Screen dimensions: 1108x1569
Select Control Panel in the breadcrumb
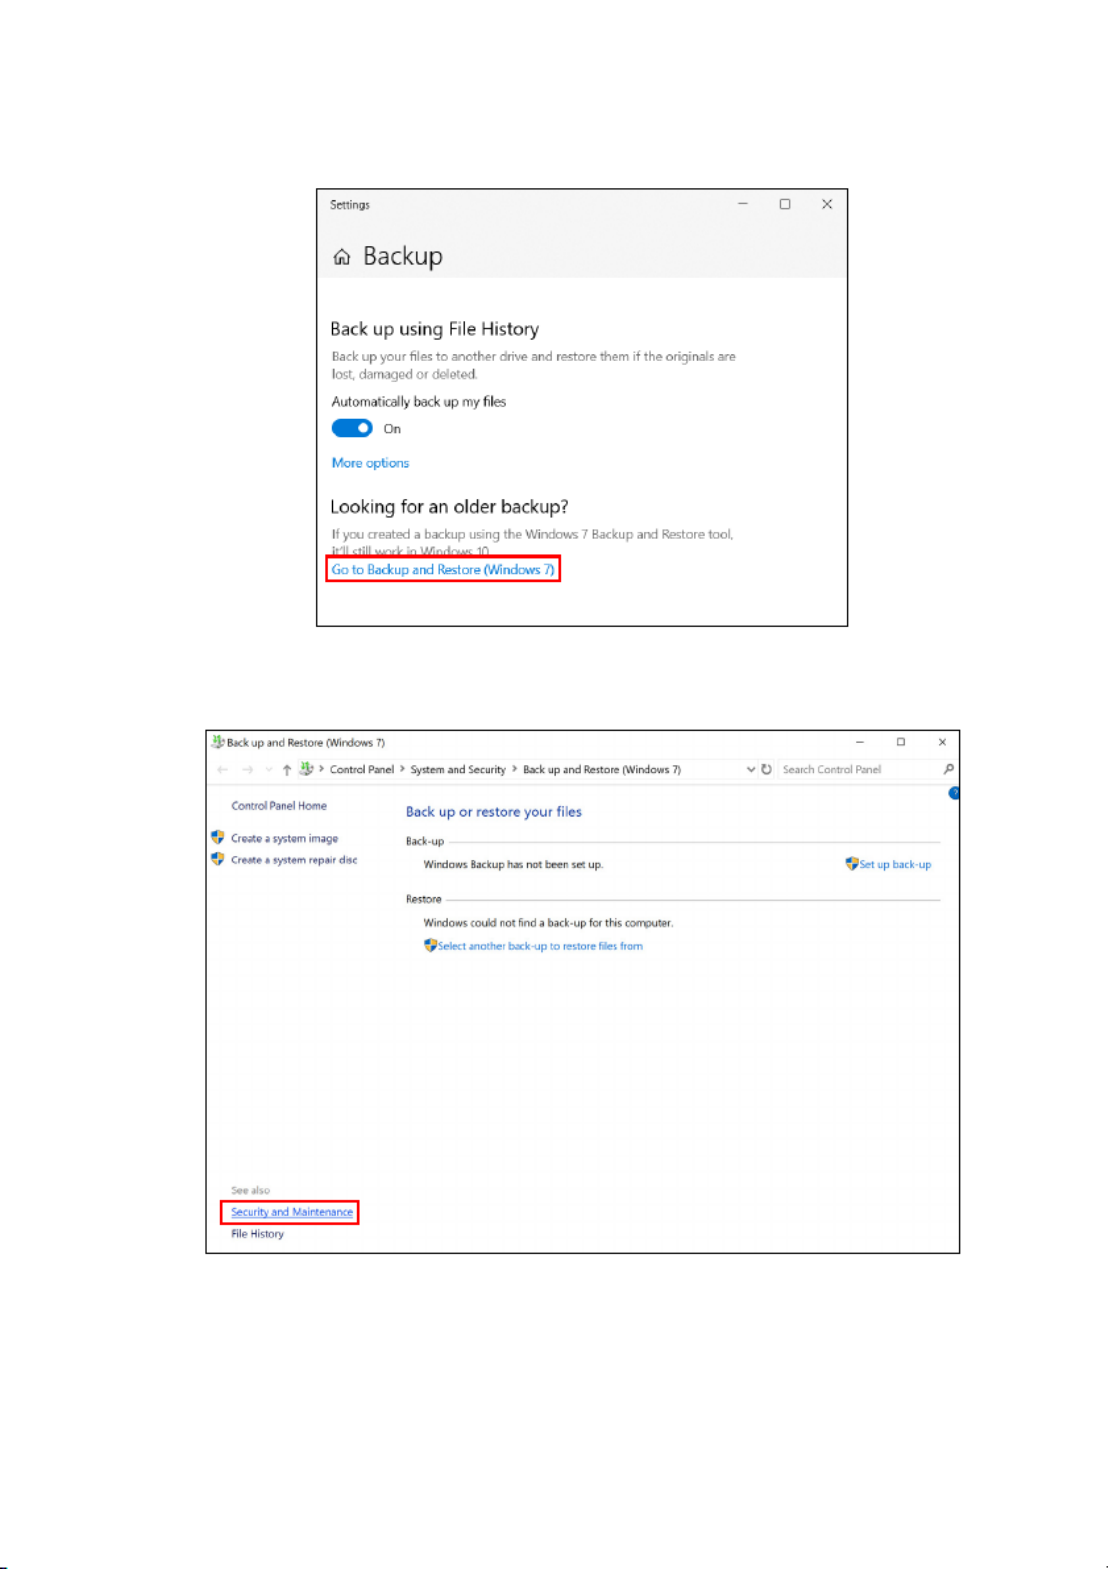tap(362, 769)
